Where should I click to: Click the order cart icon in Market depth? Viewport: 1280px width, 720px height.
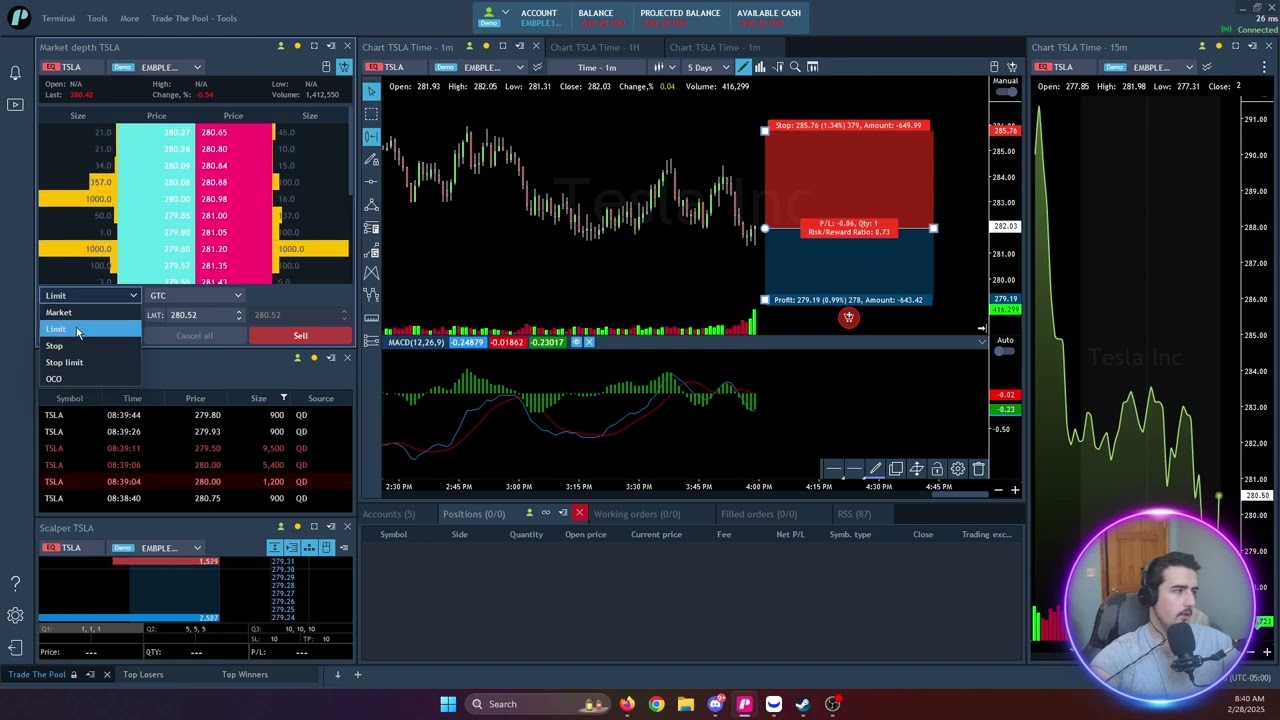point(344,67)
